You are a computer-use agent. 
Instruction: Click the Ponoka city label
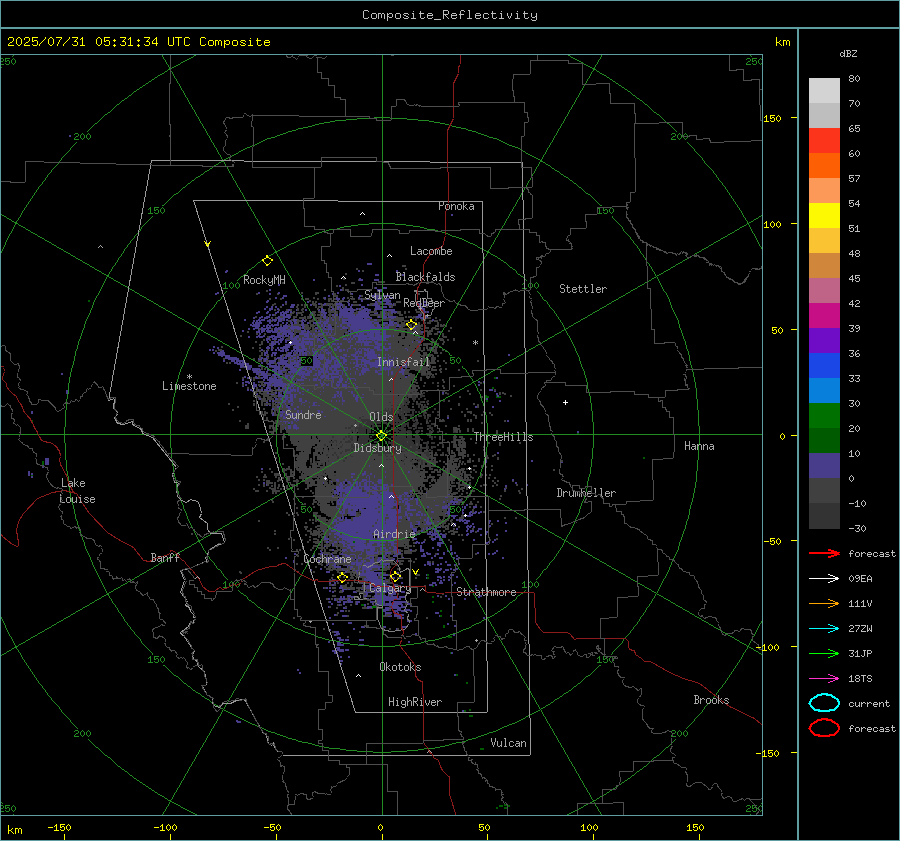[456, 206]
